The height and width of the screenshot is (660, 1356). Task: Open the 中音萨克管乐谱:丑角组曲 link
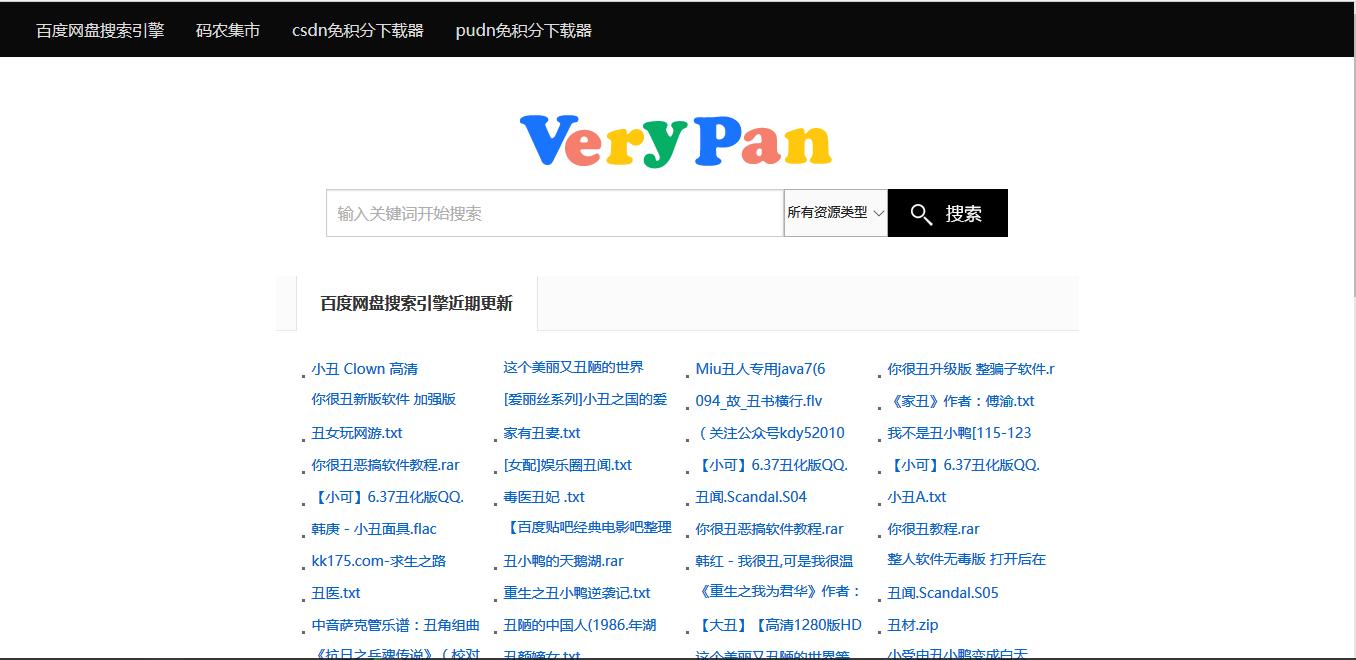[396, 625]
